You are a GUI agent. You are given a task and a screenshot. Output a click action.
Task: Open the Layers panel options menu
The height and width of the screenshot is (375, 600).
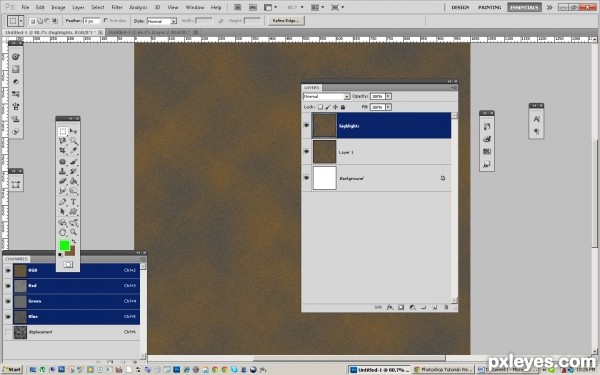click(454, 88)
